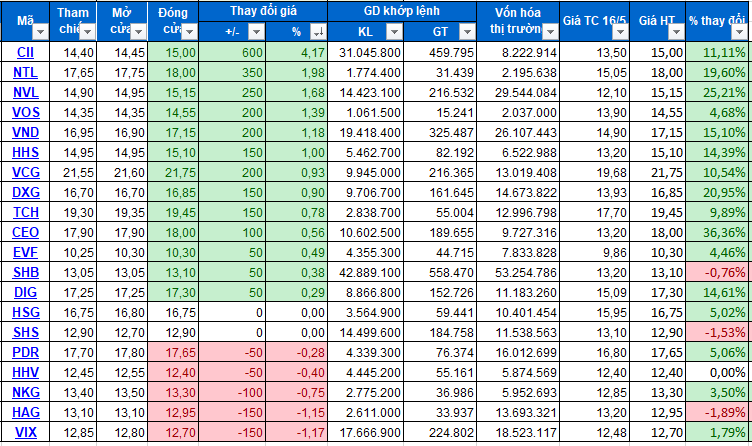Select HSG trade value cell 59.441
The height and width of the screenshot is (446, 752).
[x=440, y=312]
